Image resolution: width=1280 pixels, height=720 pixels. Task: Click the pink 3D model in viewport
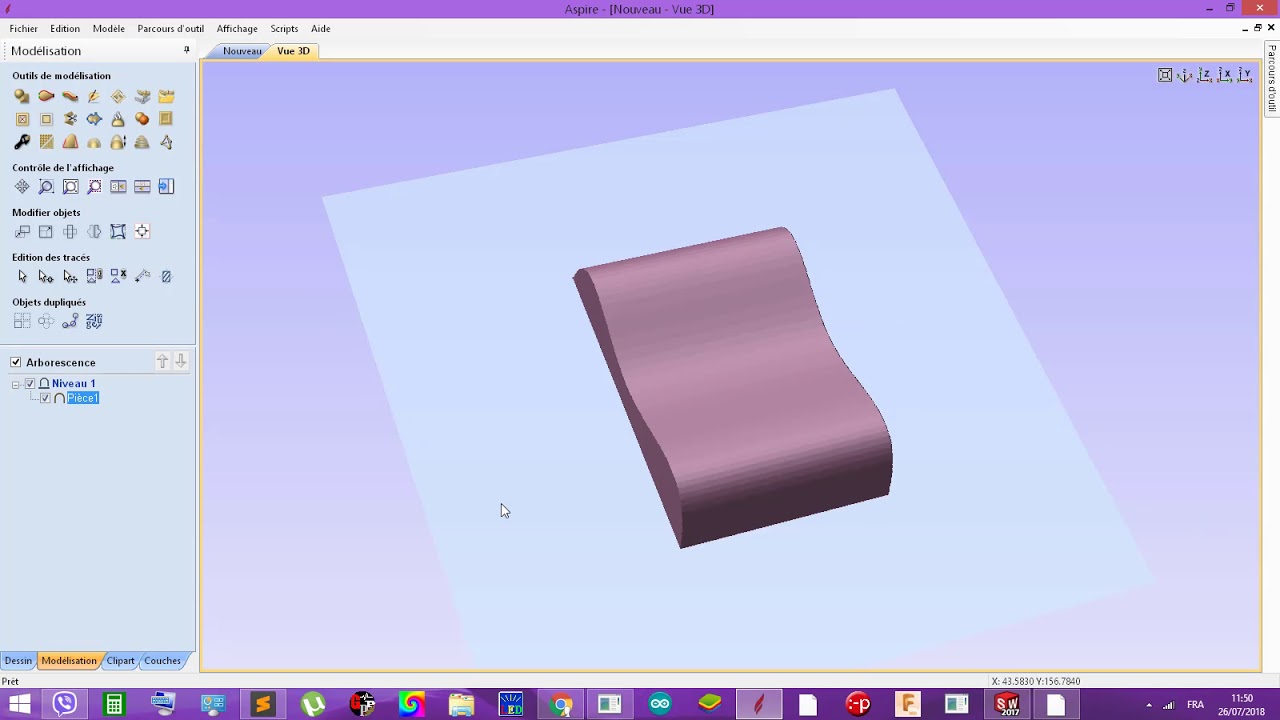tap(735, 385)
